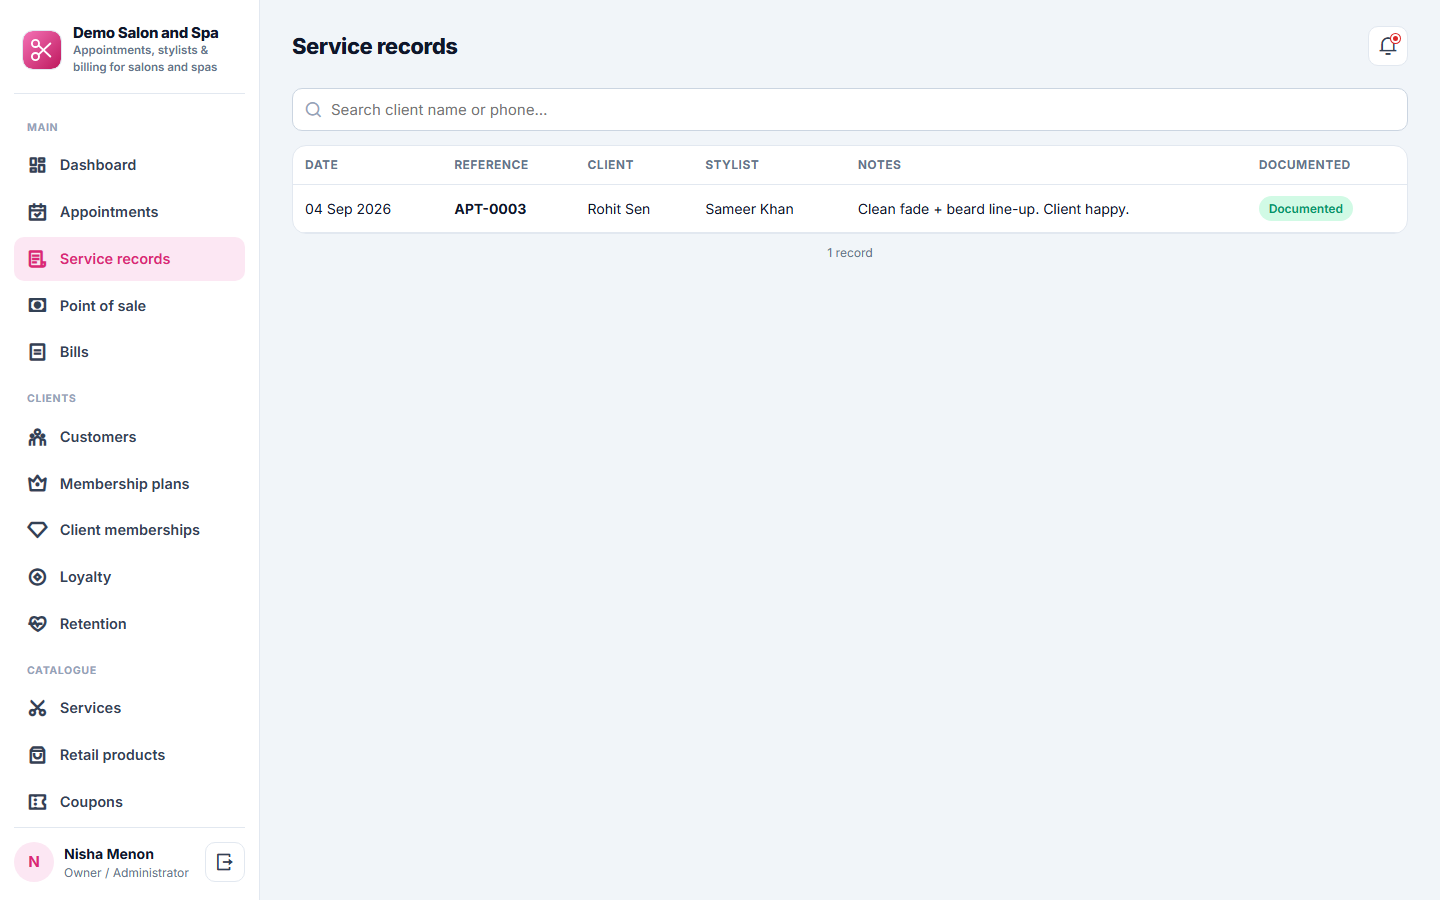This screenshot has width=1440, height=900.
Task: Click the Membership plans crown icon
Action: 38,484
